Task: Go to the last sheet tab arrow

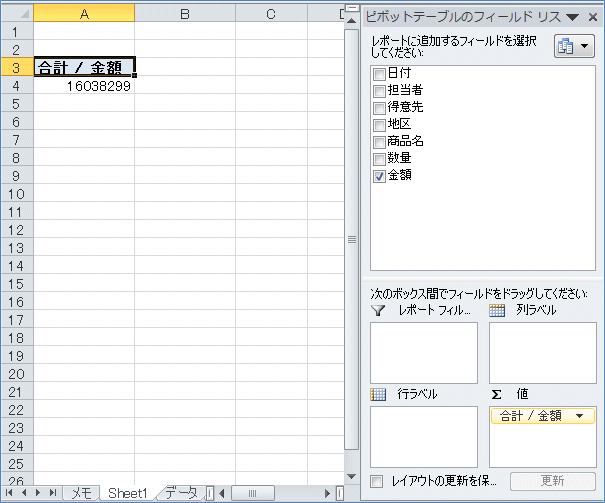Action: [x=53, y=493]
